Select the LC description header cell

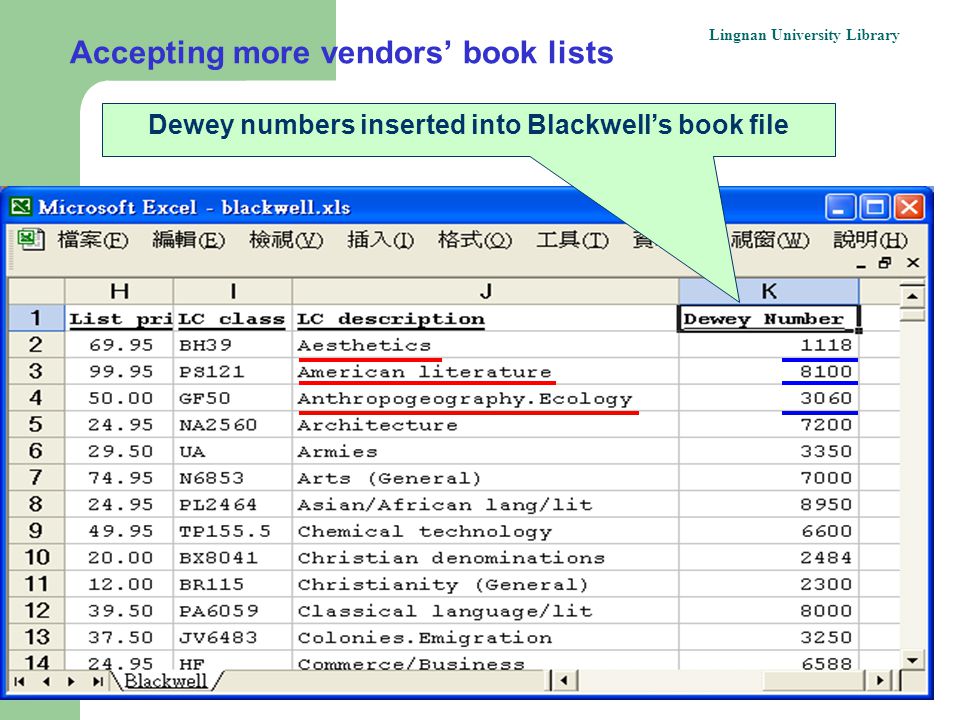[x=486, y=318]
